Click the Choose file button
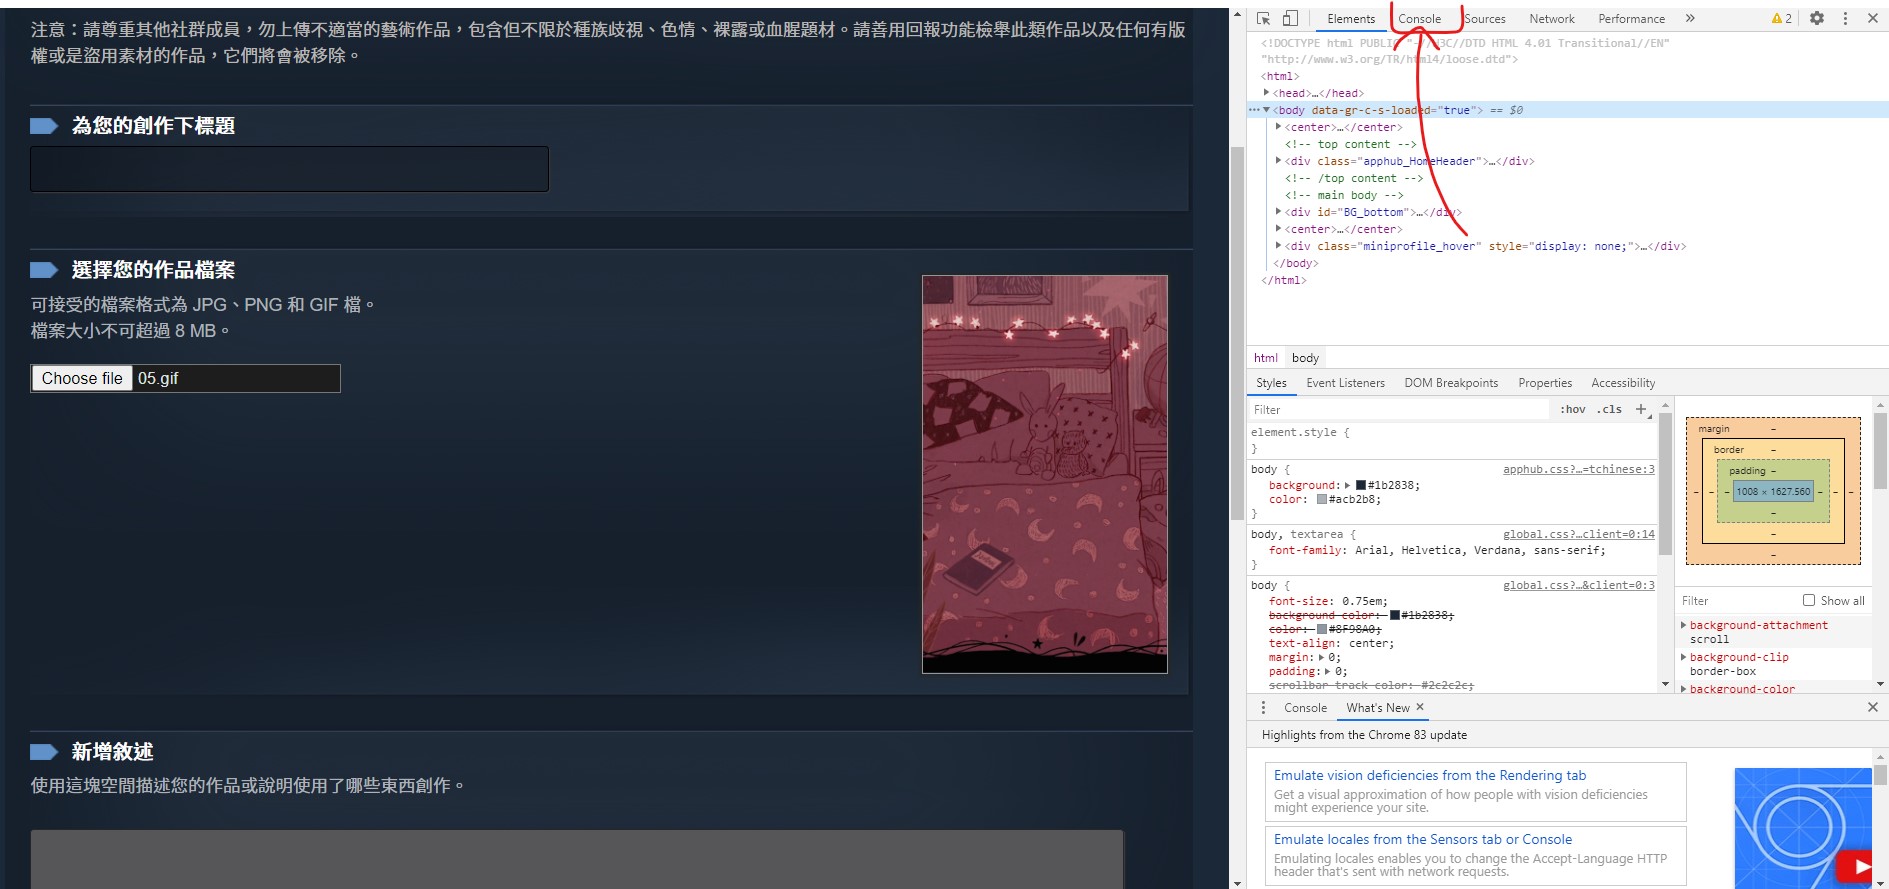This screenshot has height=889, width=1889. coord(82,378)
